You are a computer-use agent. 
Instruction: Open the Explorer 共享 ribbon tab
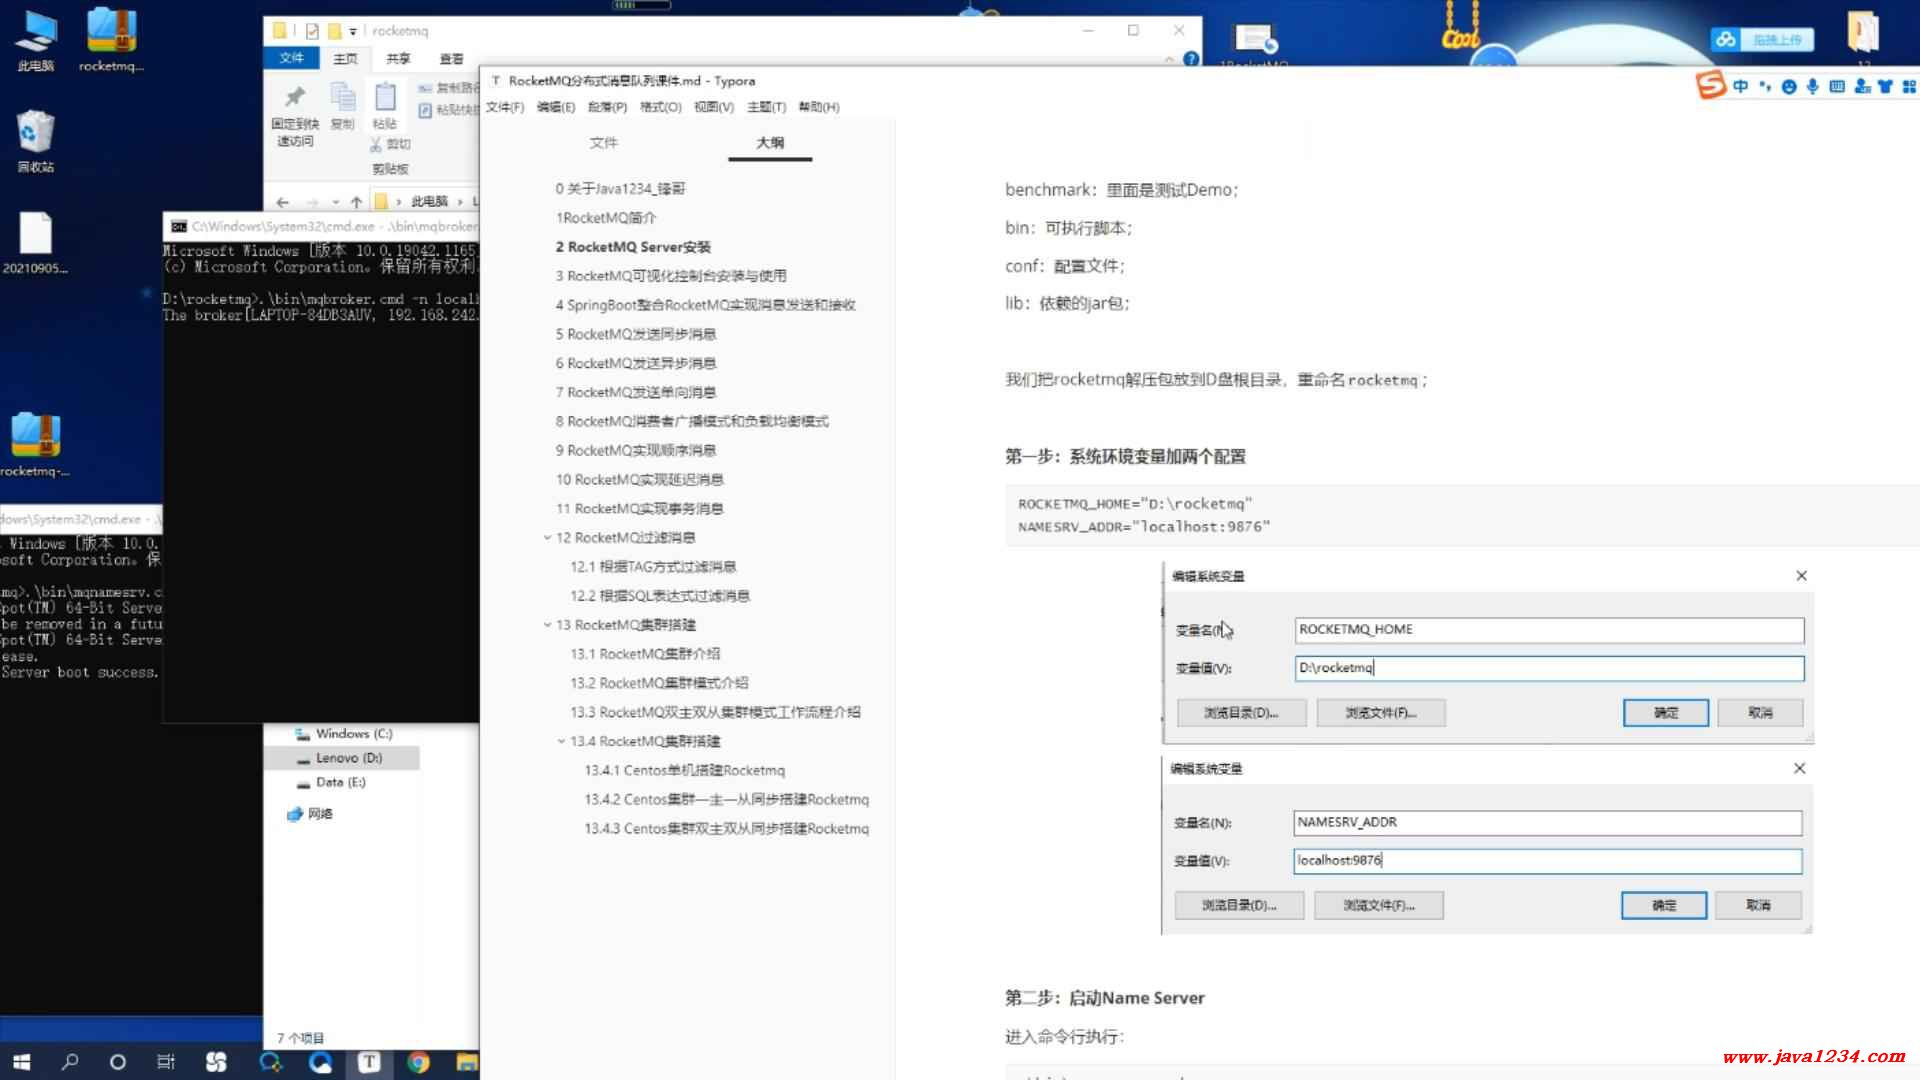398,59
